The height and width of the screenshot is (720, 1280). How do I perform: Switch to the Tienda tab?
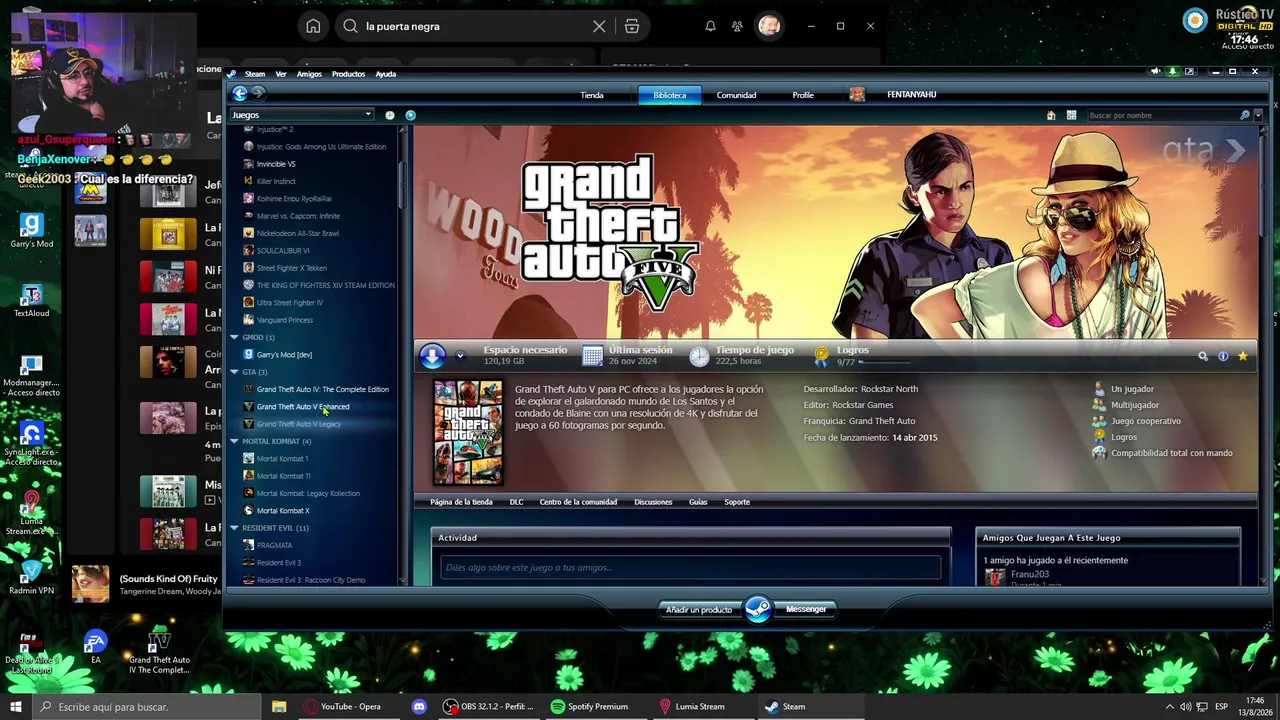[x=592, y=95]
